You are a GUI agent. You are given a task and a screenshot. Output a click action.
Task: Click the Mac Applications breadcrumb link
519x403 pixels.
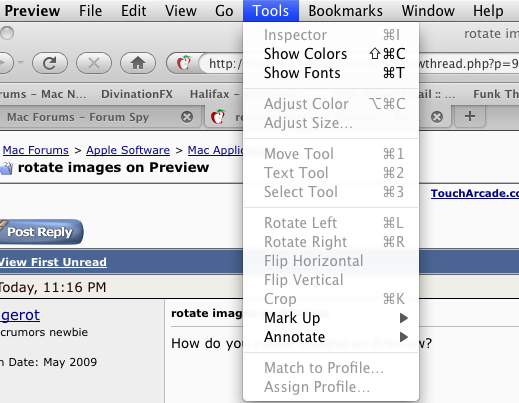[x=215, y=150]
